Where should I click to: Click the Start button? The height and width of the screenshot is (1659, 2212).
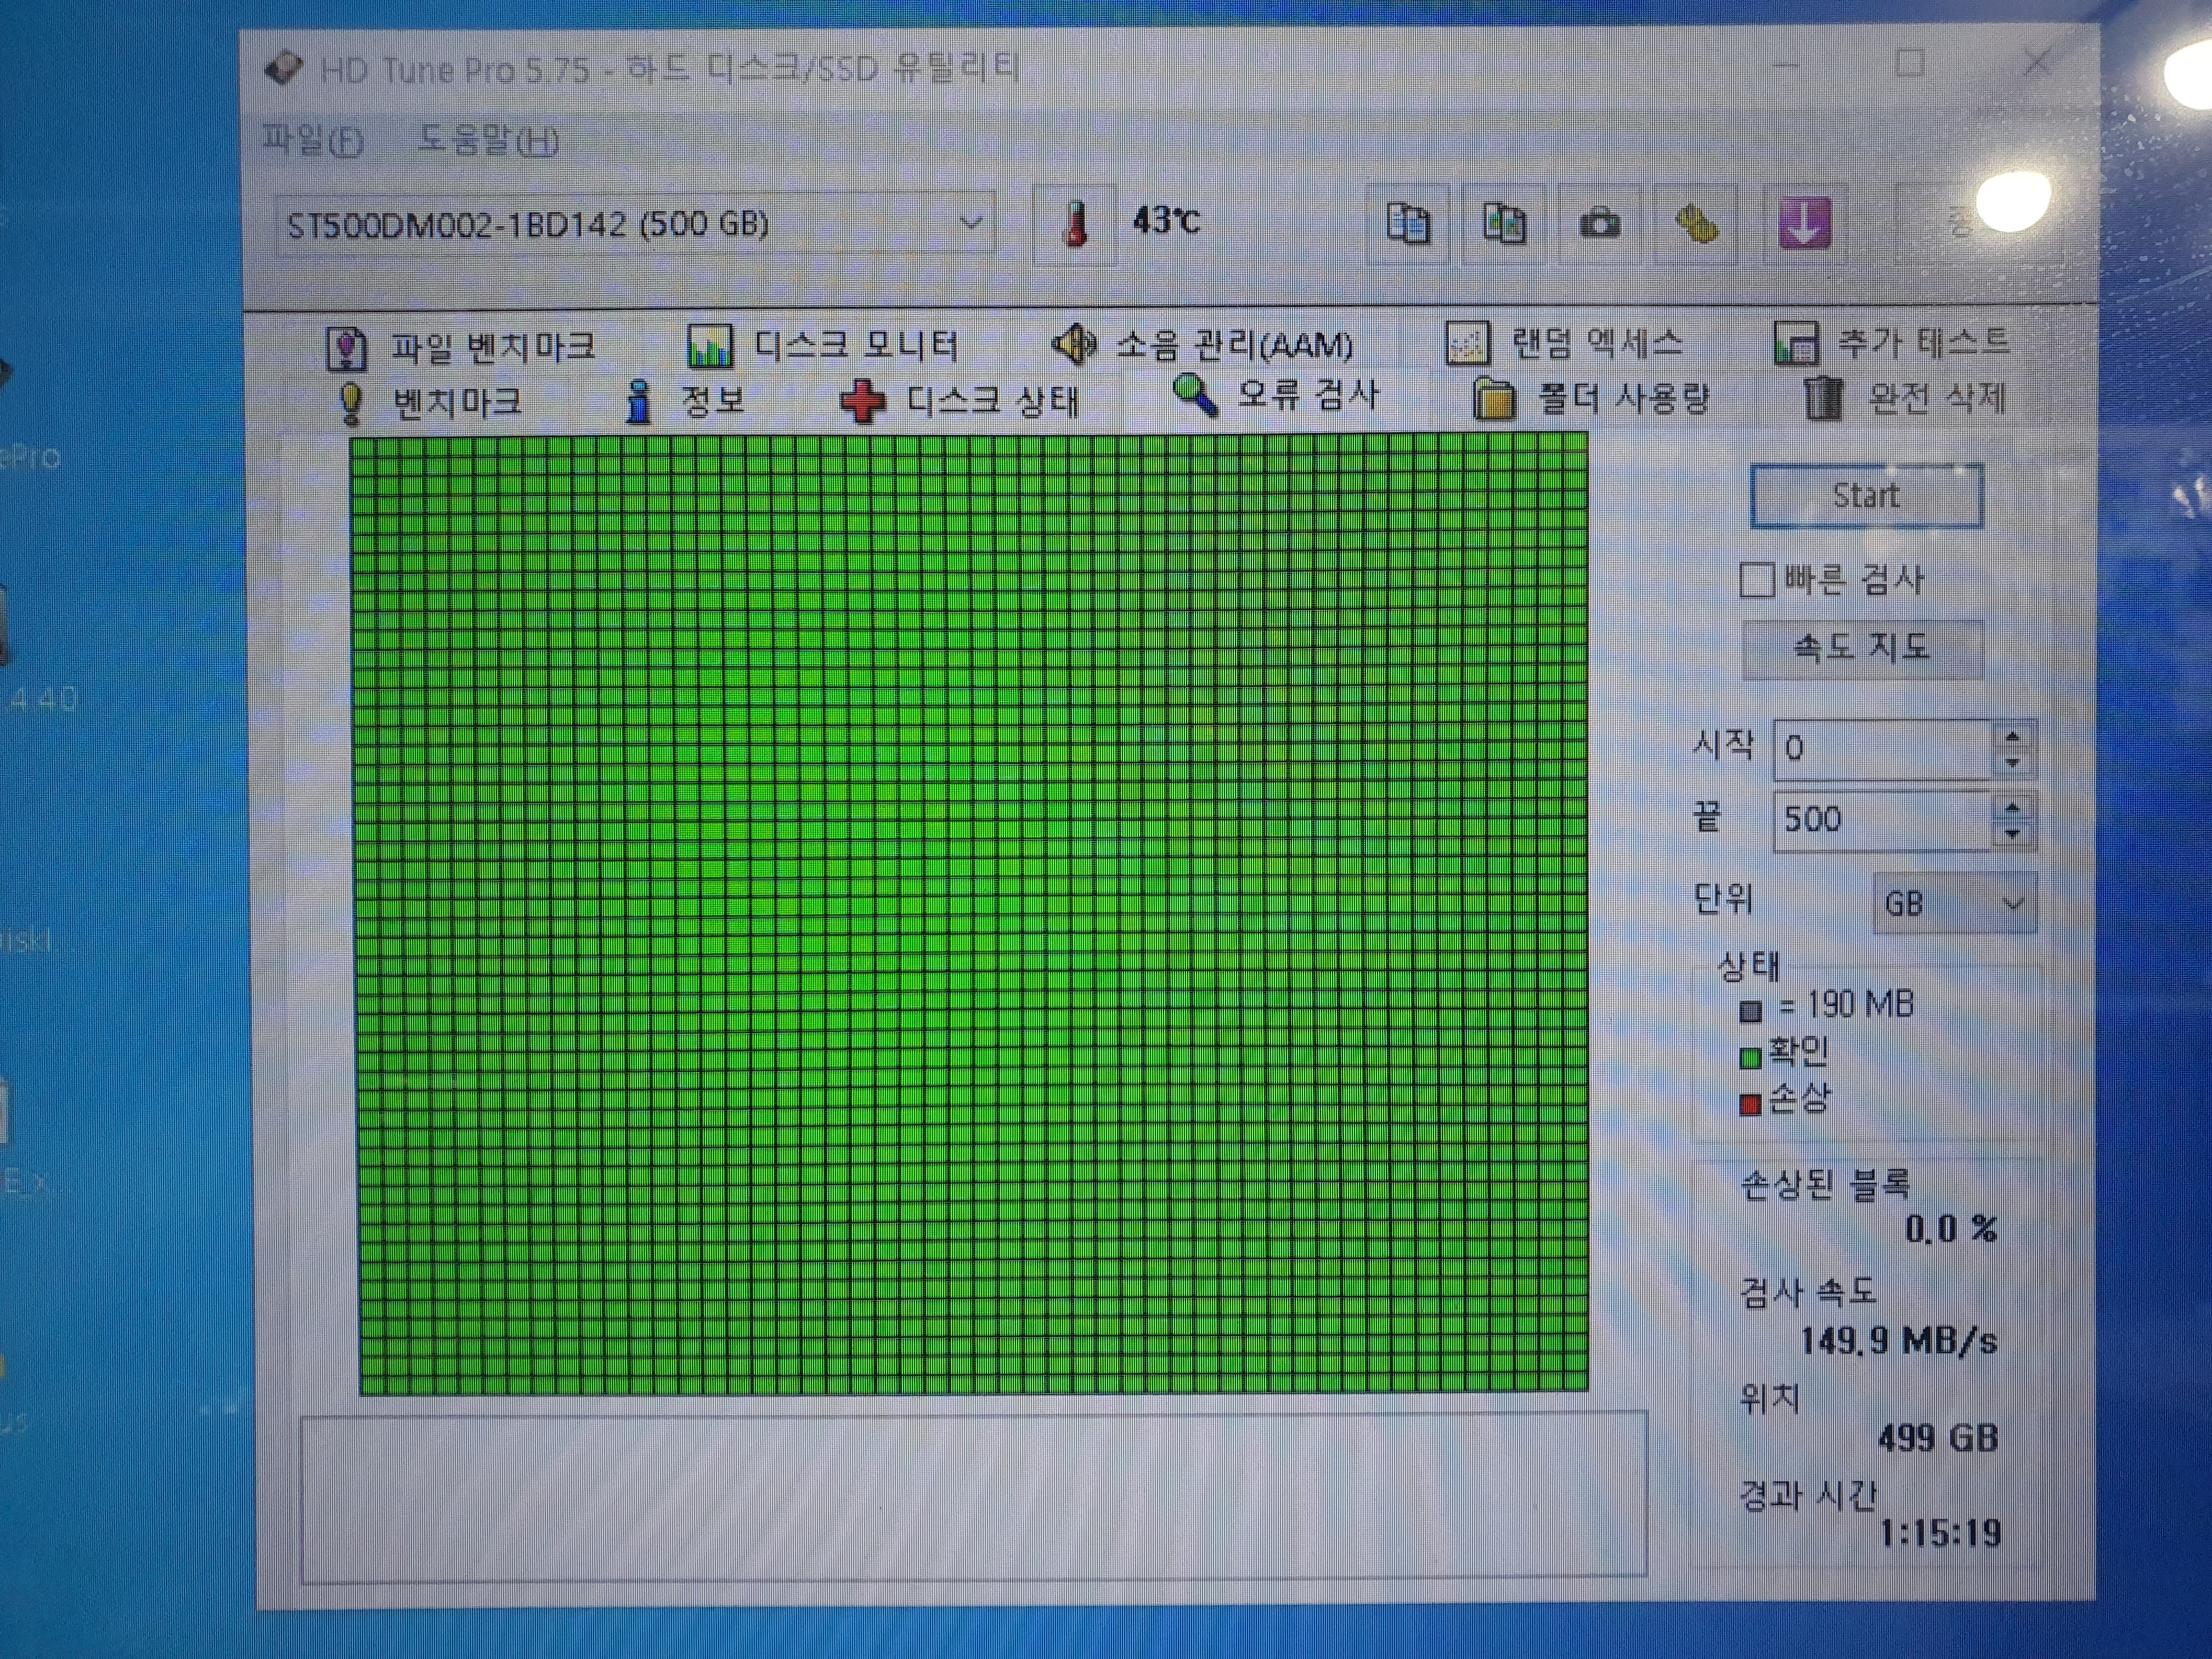[x=1866, y=495]
